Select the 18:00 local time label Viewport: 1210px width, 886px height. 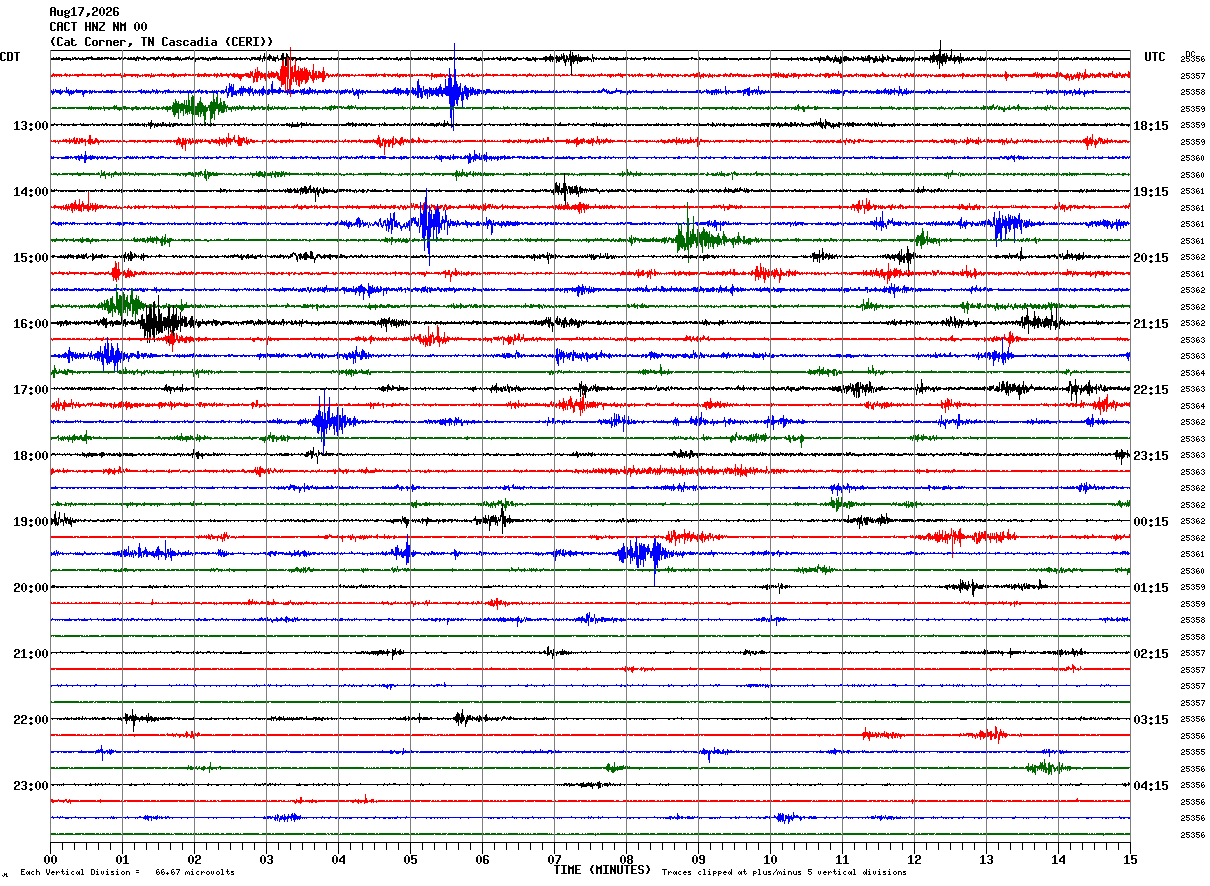[x=31, y=456]
